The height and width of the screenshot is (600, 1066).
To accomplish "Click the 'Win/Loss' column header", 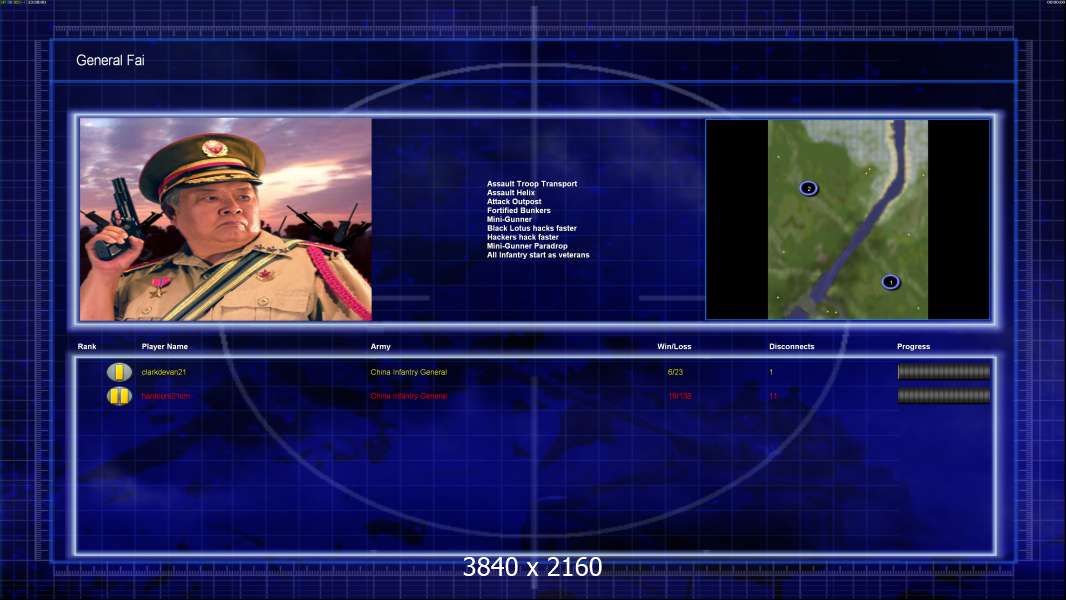I will tap(674, 347).
